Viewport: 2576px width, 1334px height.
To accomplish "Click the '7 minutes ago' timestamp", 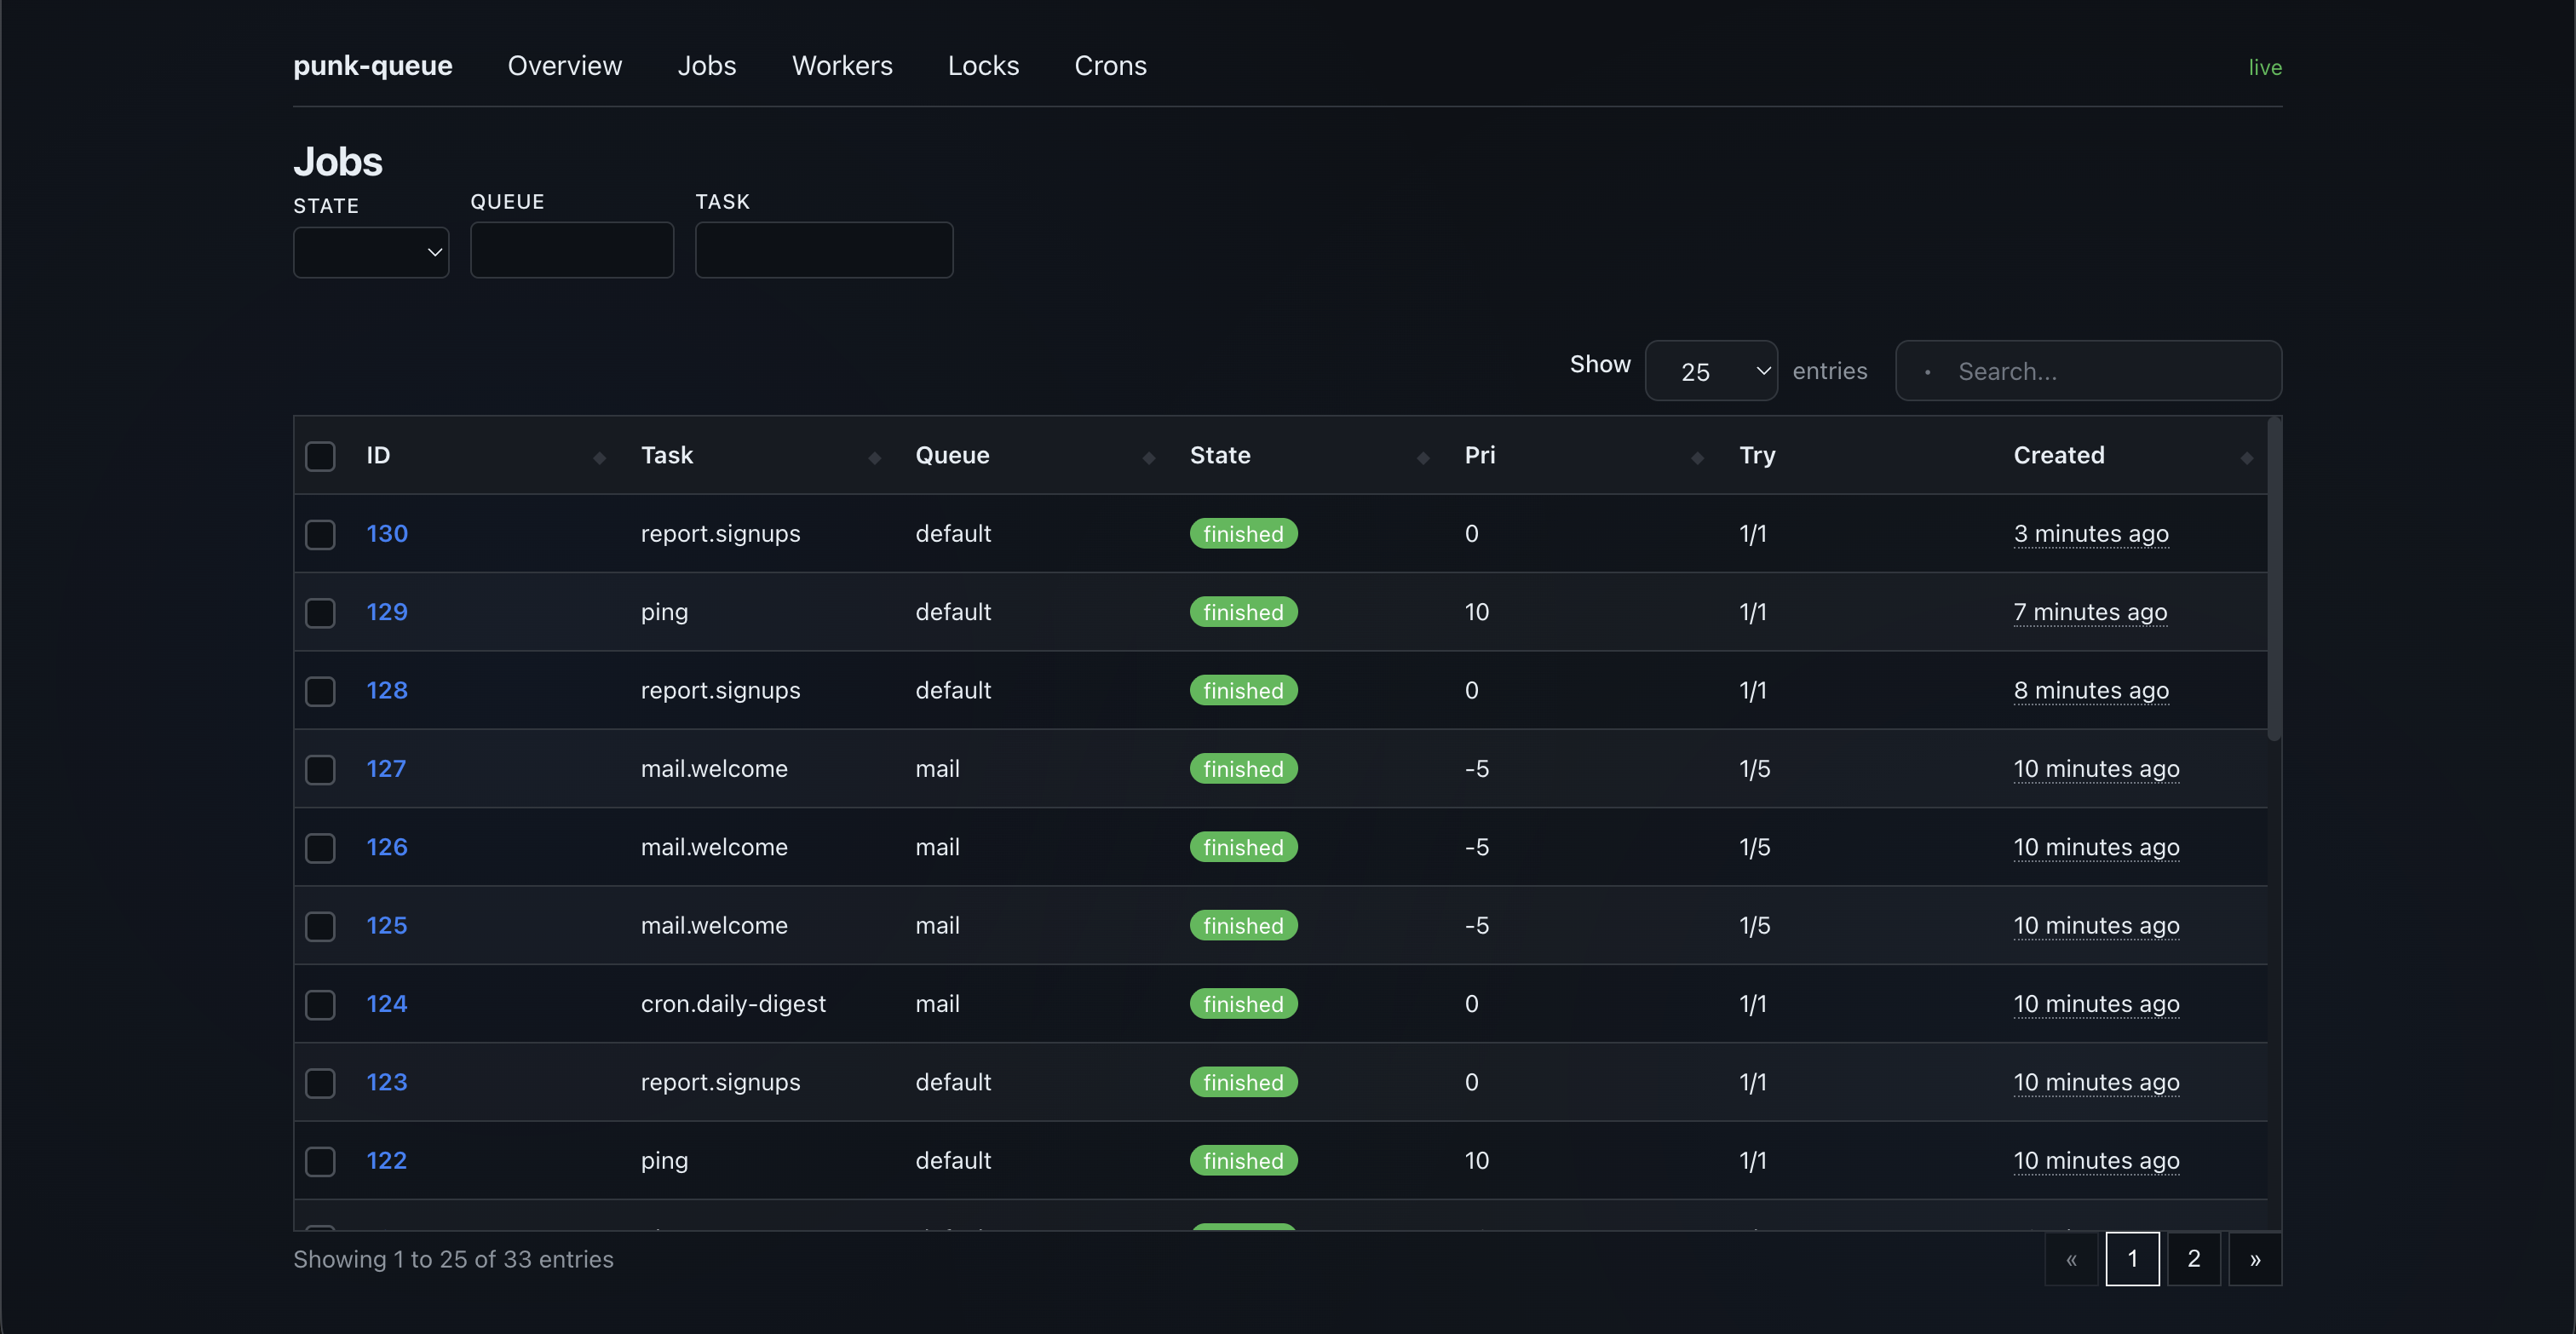I will 2090,611.
